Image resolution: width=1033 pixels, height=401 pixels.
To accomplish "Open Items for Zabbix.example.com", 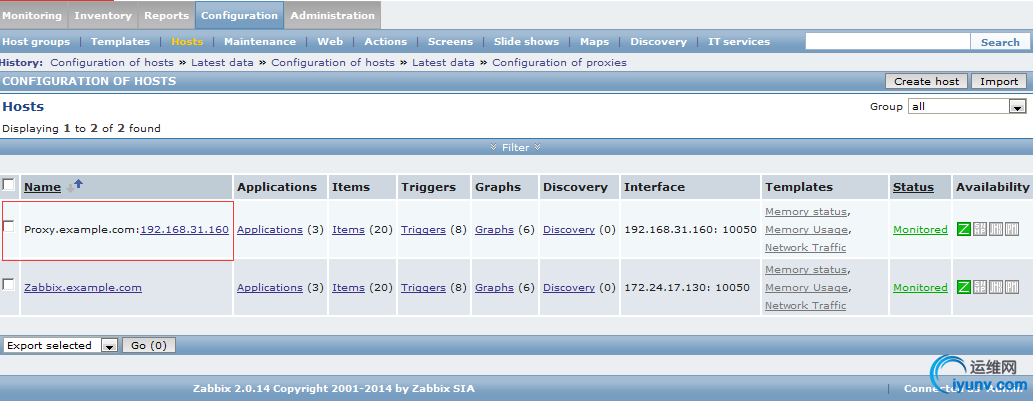I will point(349,287).
